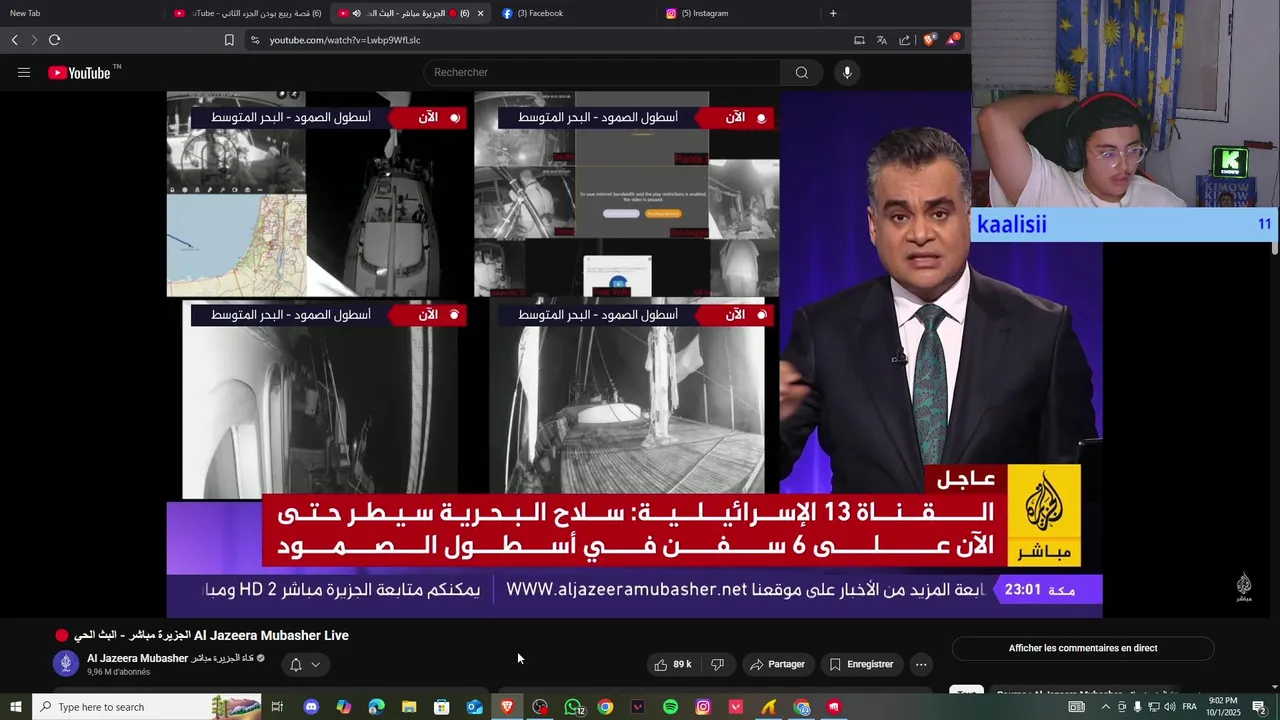
Task: Open Microsoft Store from the taskbar
Action: pyautogui.click(x=441, y=707)
